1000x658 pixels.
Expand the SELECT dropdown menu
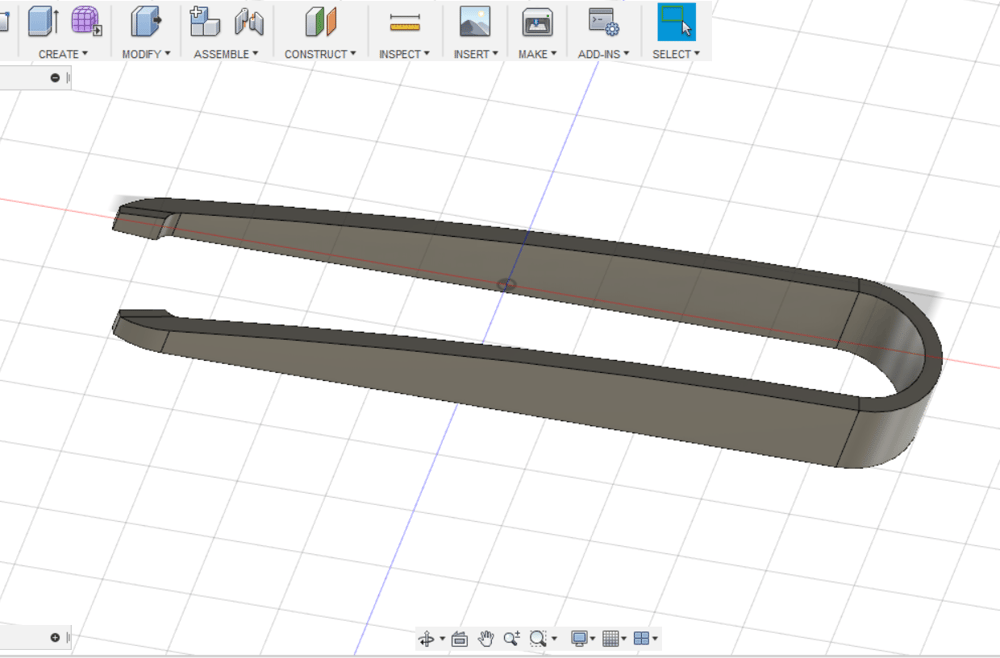[x=676, y=54]
